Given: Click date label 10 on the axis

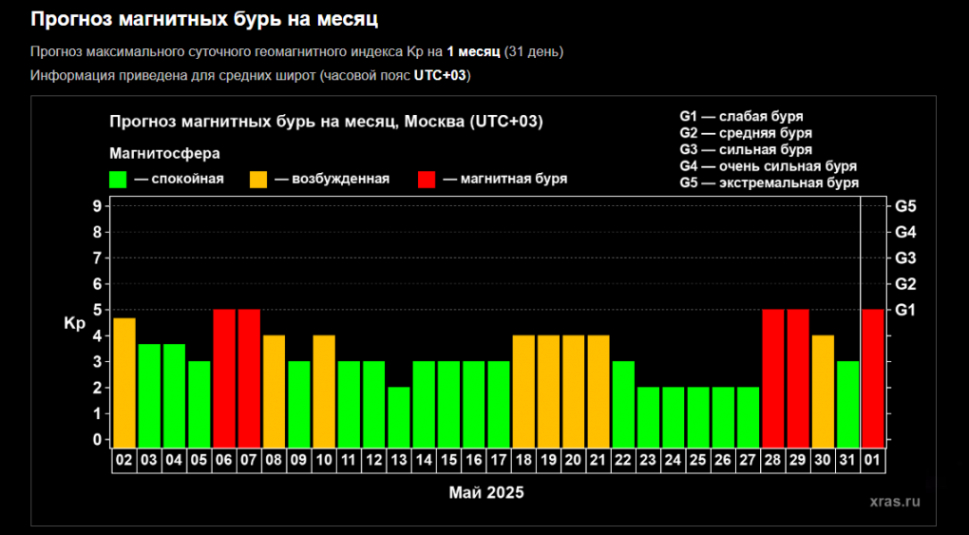Looking at the screenshot, I should [324, 461].
